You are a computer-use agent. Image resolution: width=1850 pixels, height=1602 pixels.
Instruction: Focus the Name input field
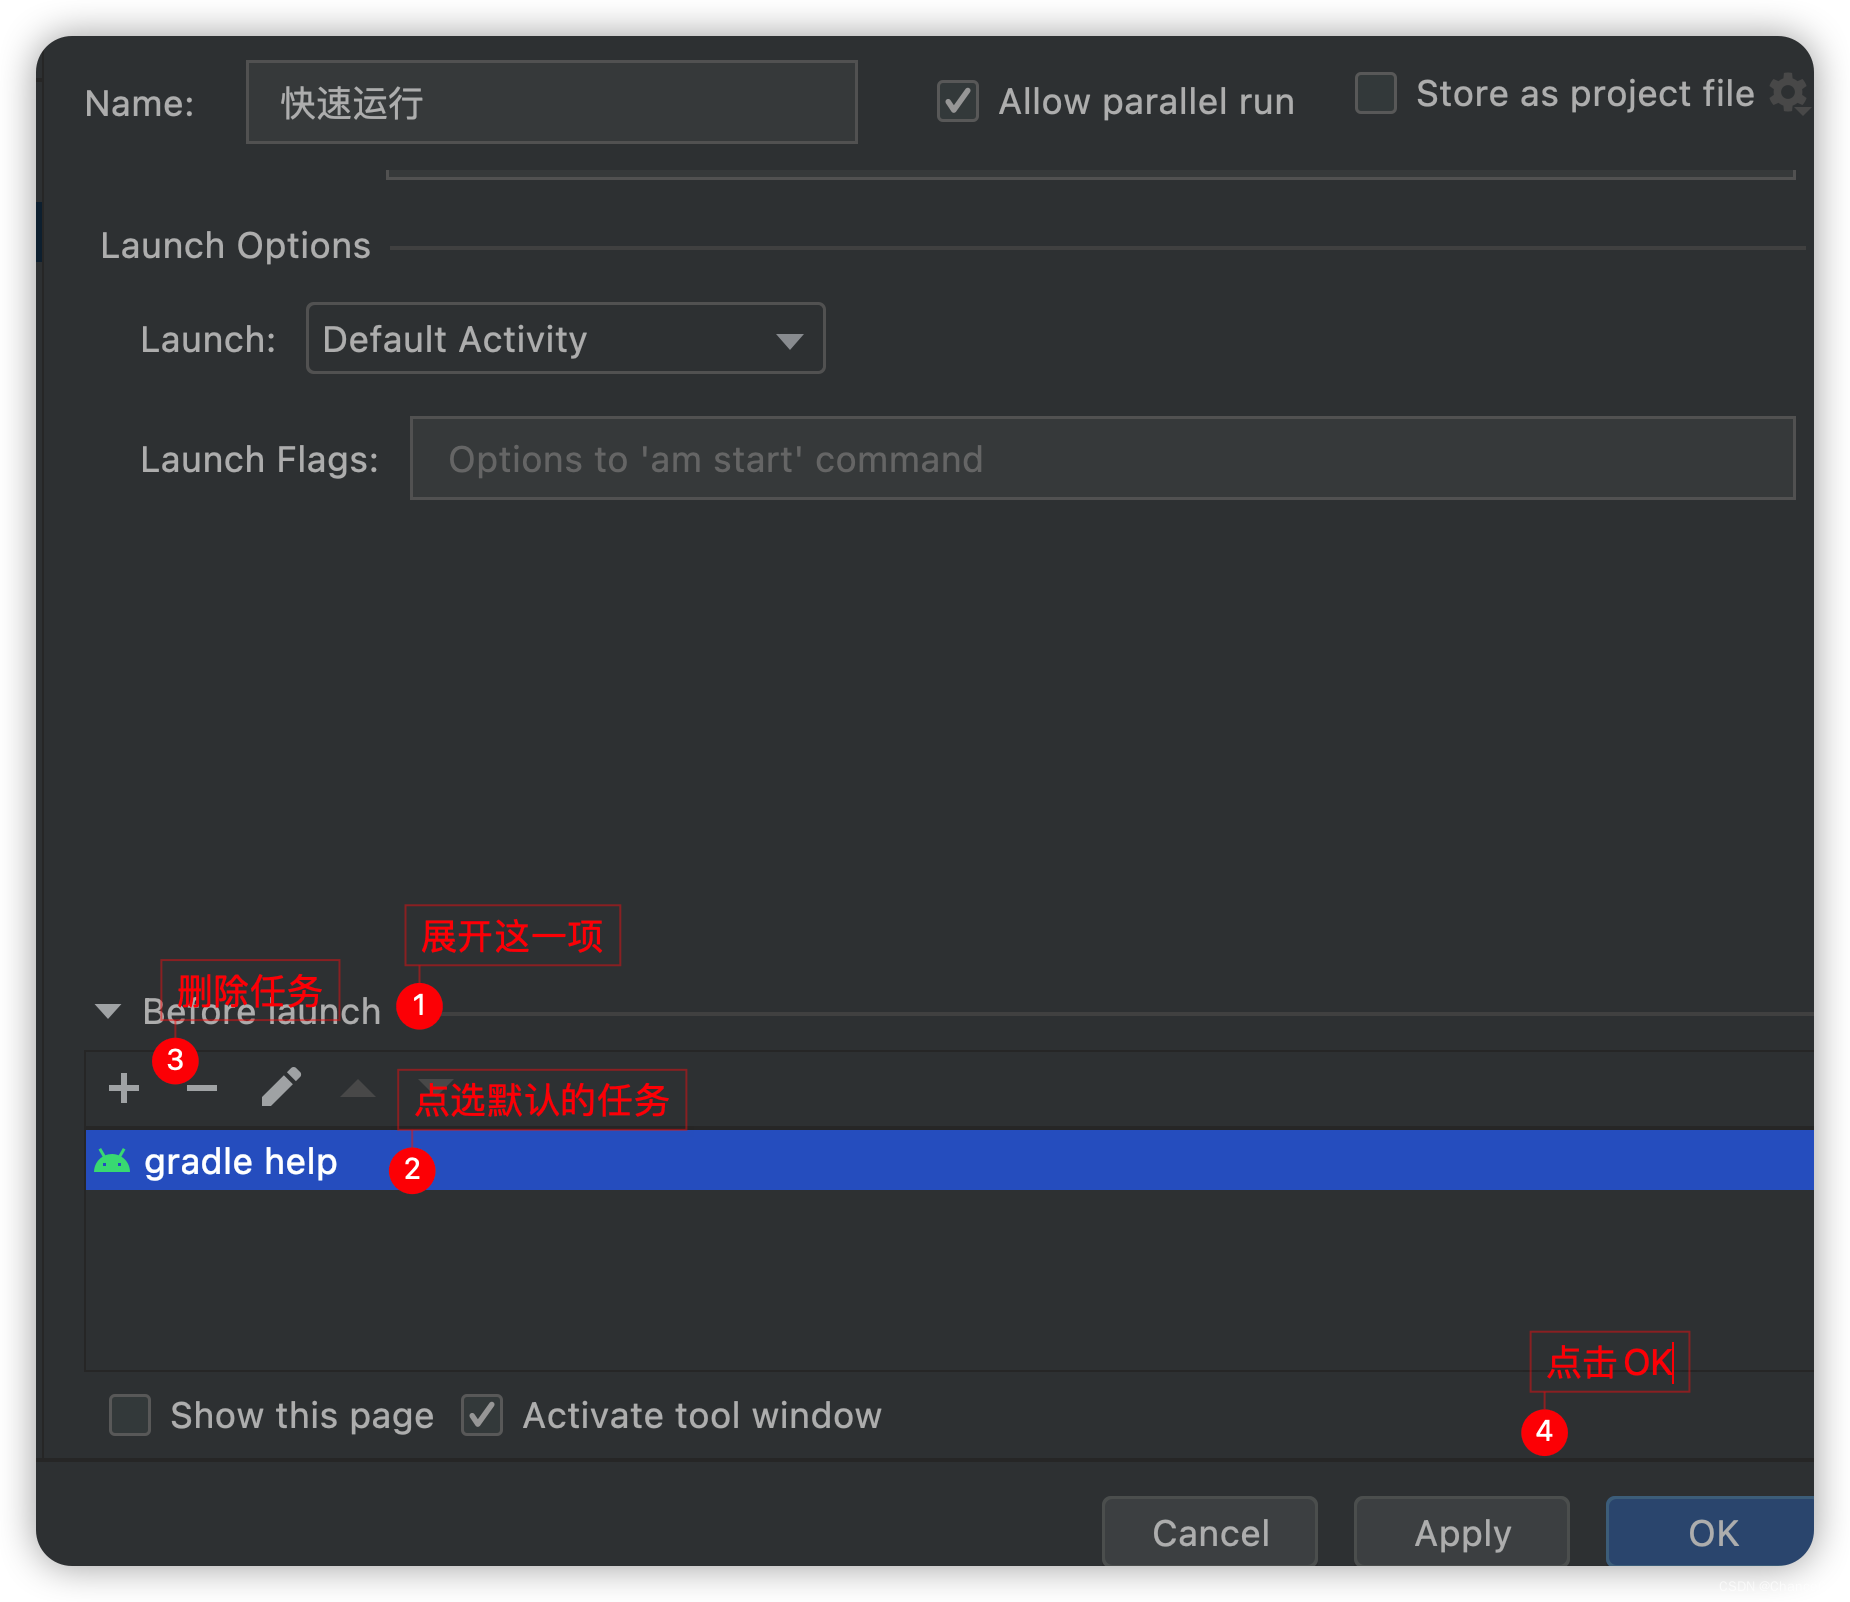click(552, 102)
